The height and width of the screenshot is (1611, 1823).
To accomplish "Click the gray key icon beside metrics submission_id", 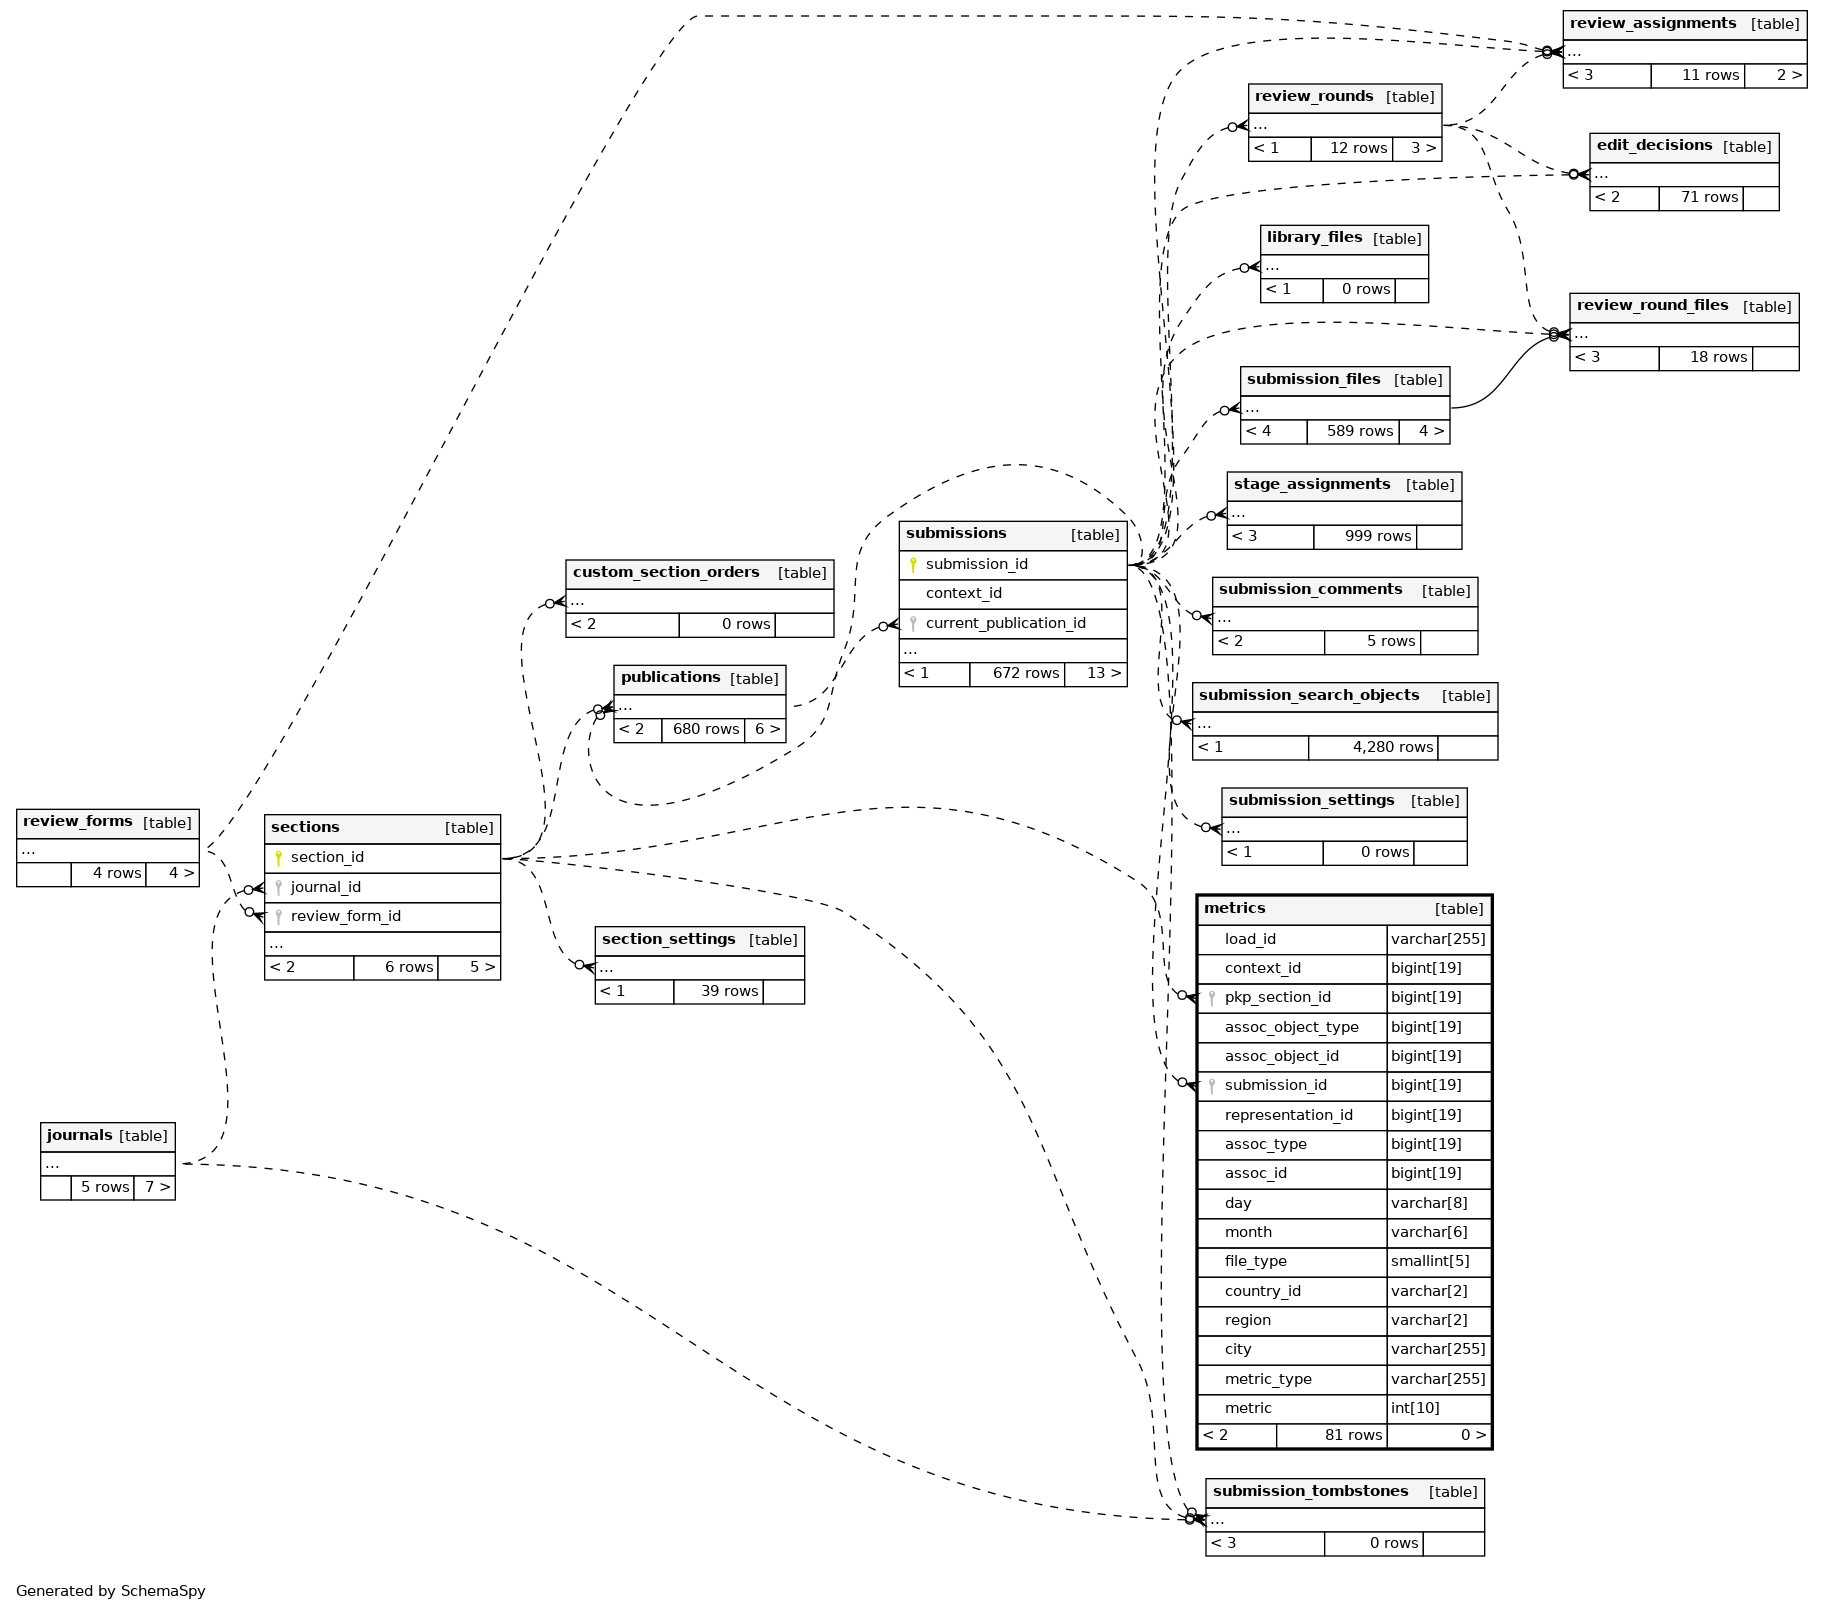I will (1212, 1086).
